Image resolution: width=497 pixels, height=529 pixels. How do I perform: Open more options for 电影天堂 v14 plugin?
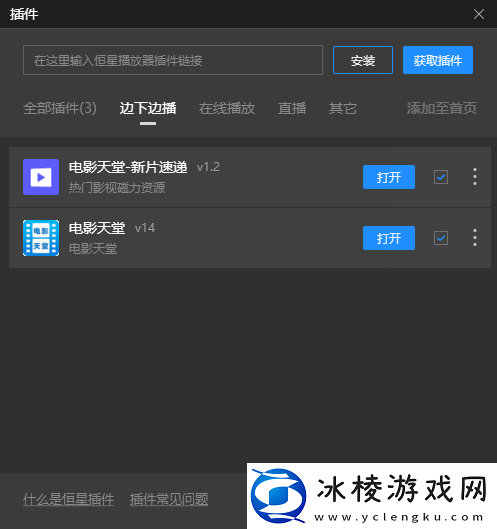(x=475, y=238)
